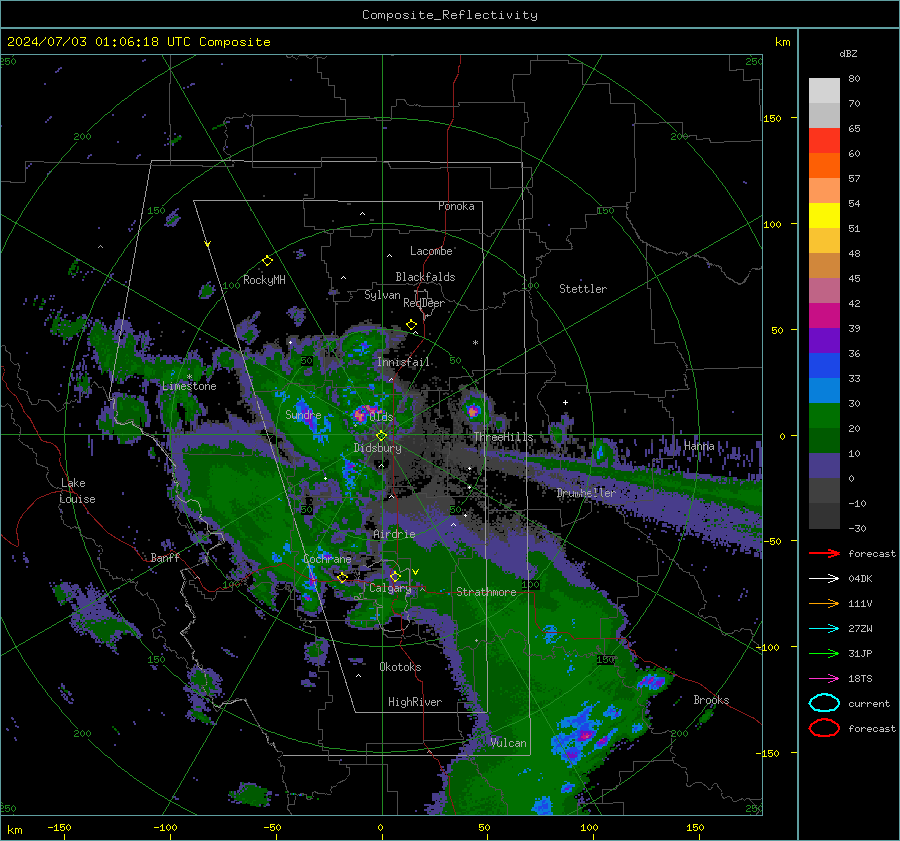Viewport: 900px width, 841px height.
Task: Click the 33 dBZ blue color swatch
Action: tap(824, 365)
